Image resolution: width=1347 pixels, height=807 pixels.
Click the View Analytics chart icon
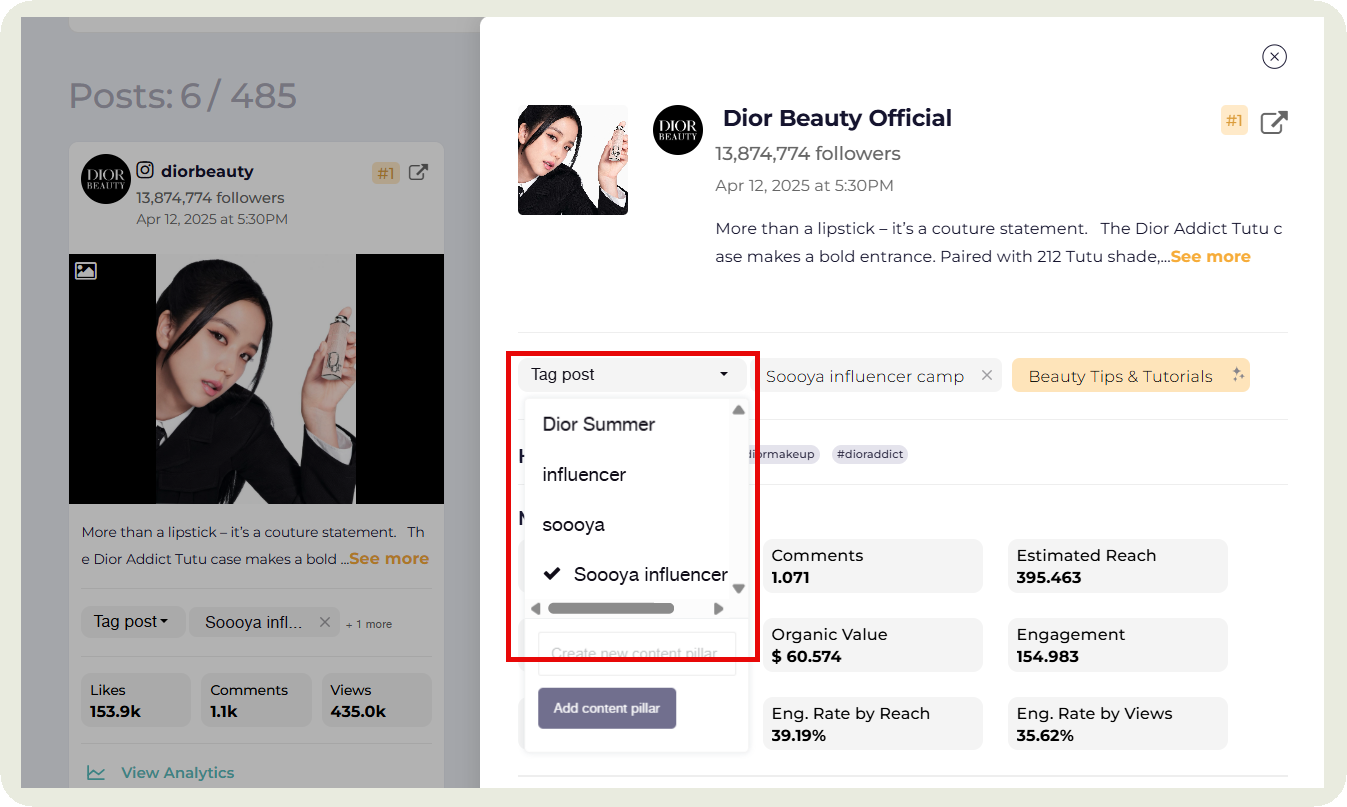pyautogui.click(x=96, y=773)
